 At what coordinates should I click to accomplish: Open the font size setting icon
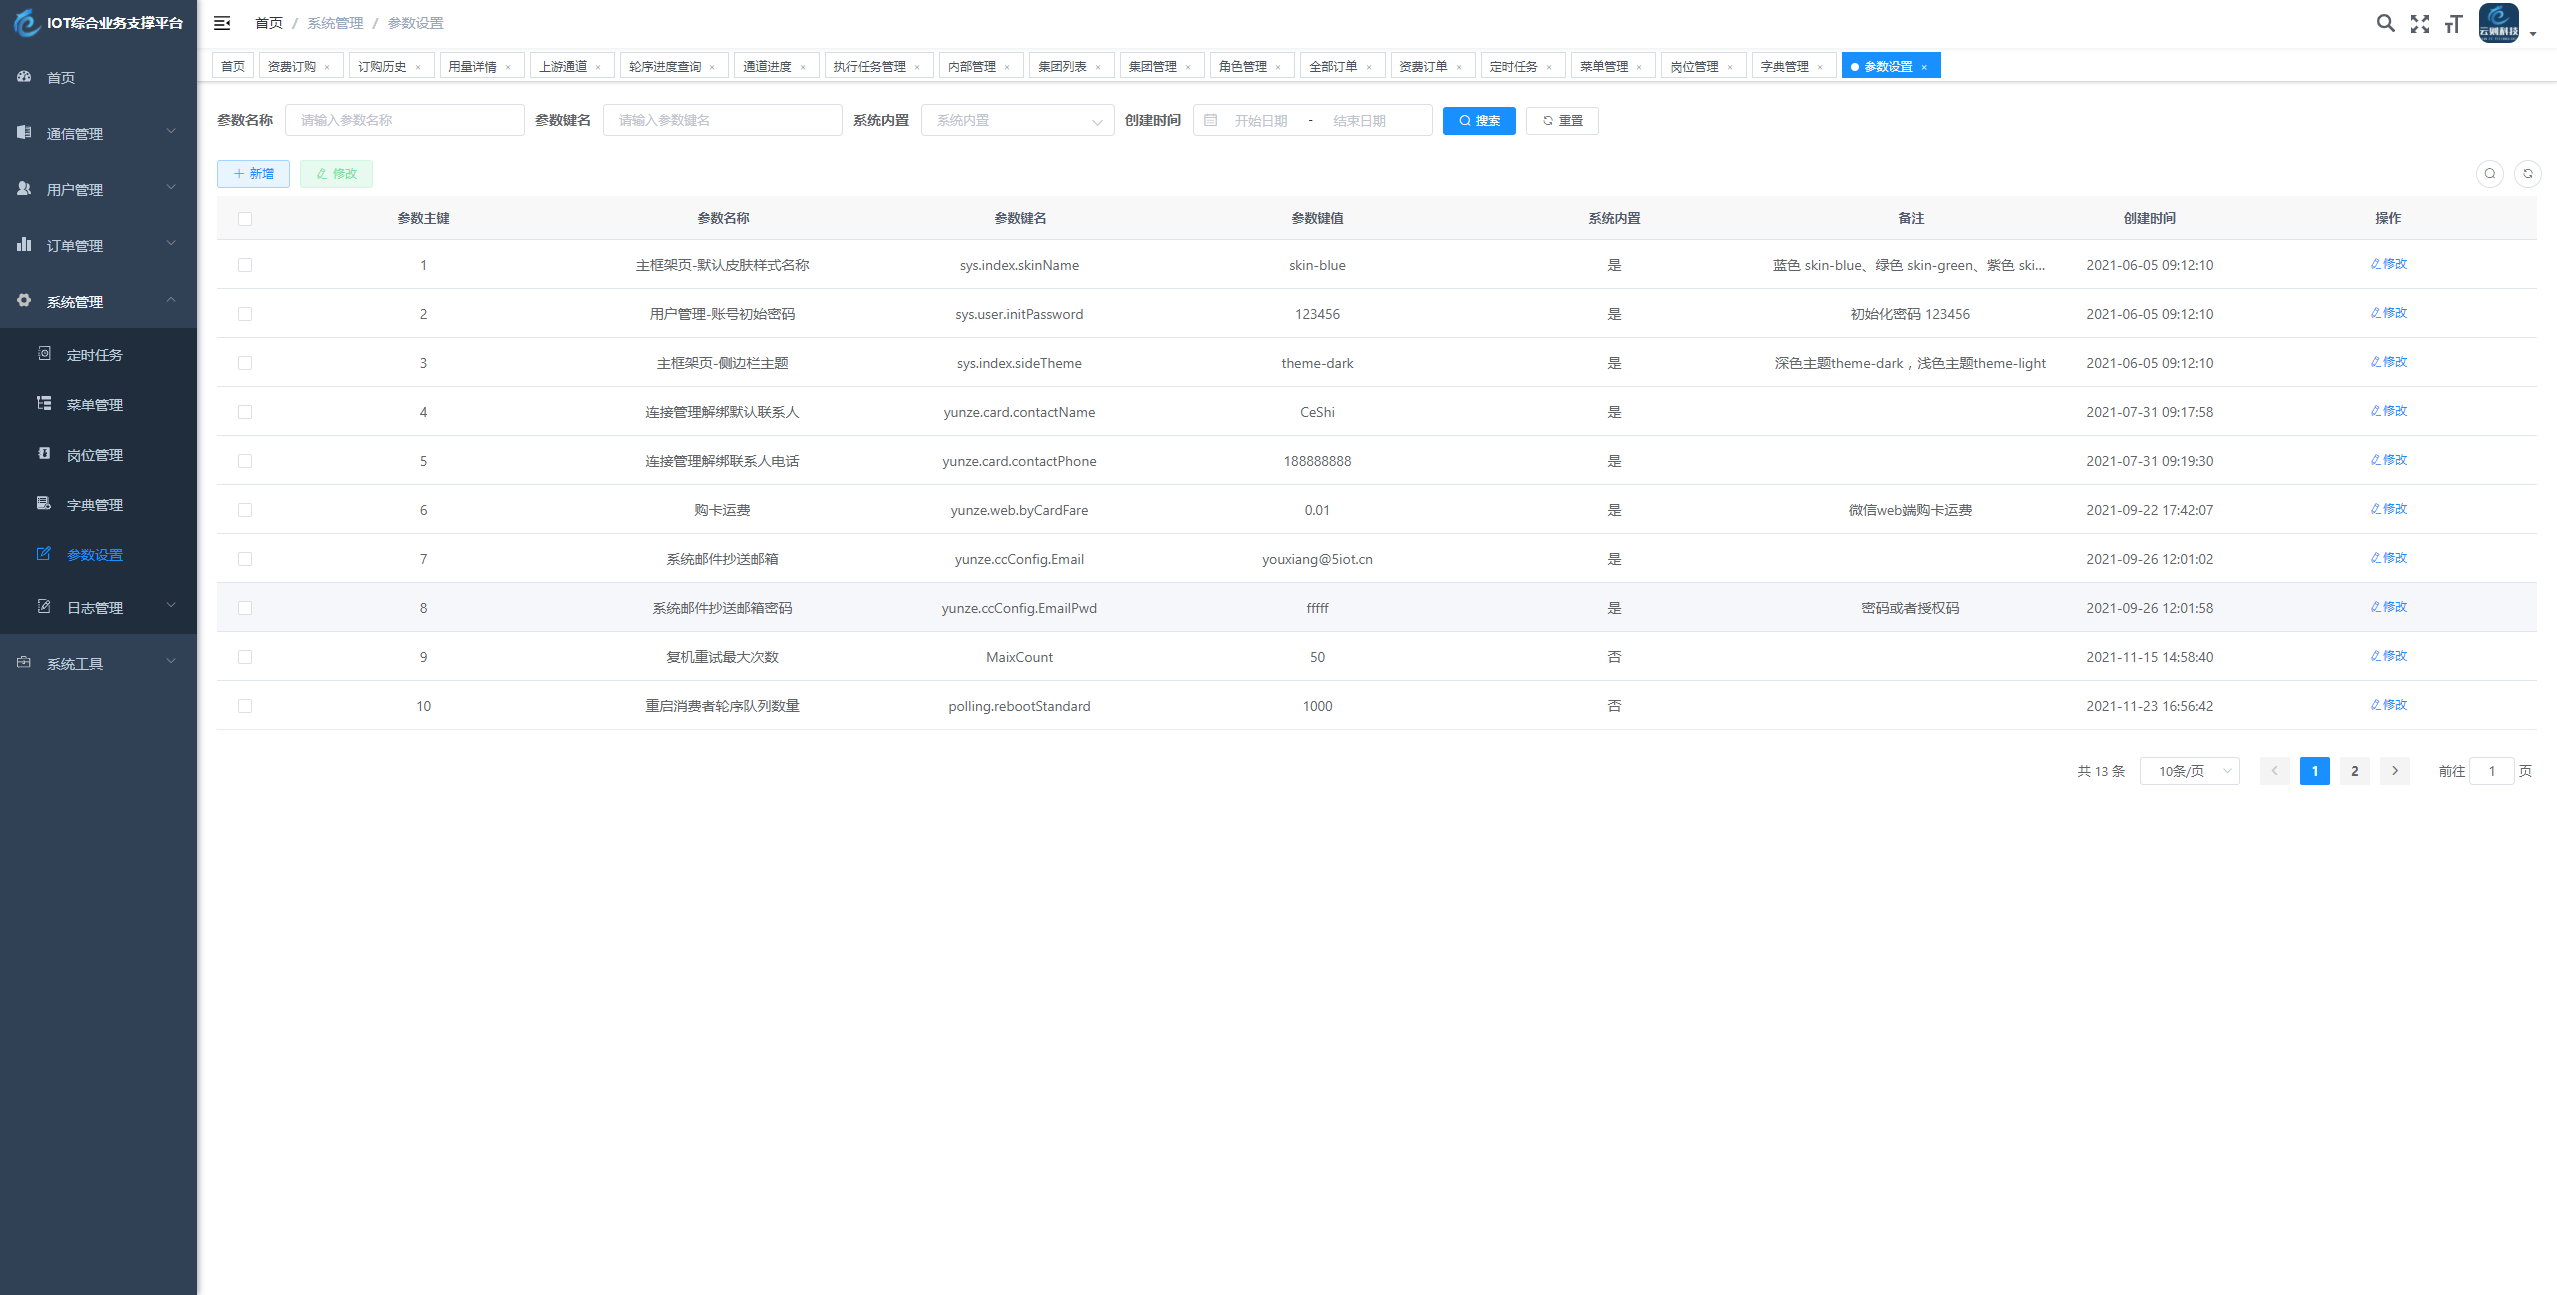click(x=2453, y=24)
